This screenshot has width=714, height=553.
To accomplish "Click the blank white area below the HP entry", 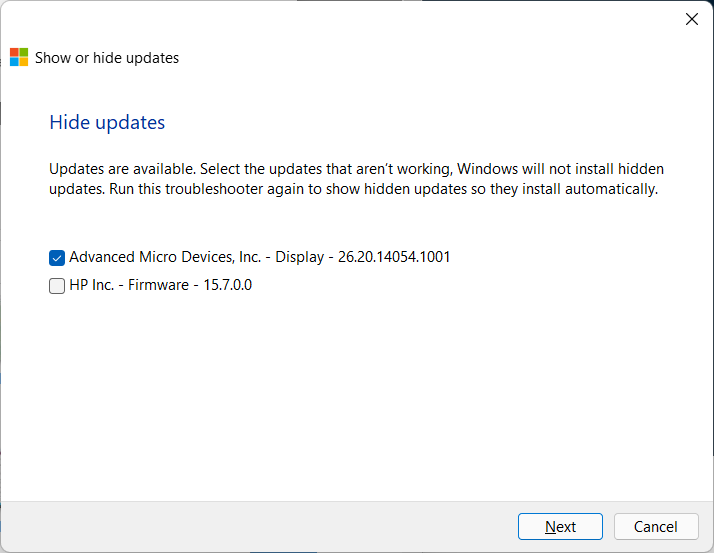I will [350, 400].
